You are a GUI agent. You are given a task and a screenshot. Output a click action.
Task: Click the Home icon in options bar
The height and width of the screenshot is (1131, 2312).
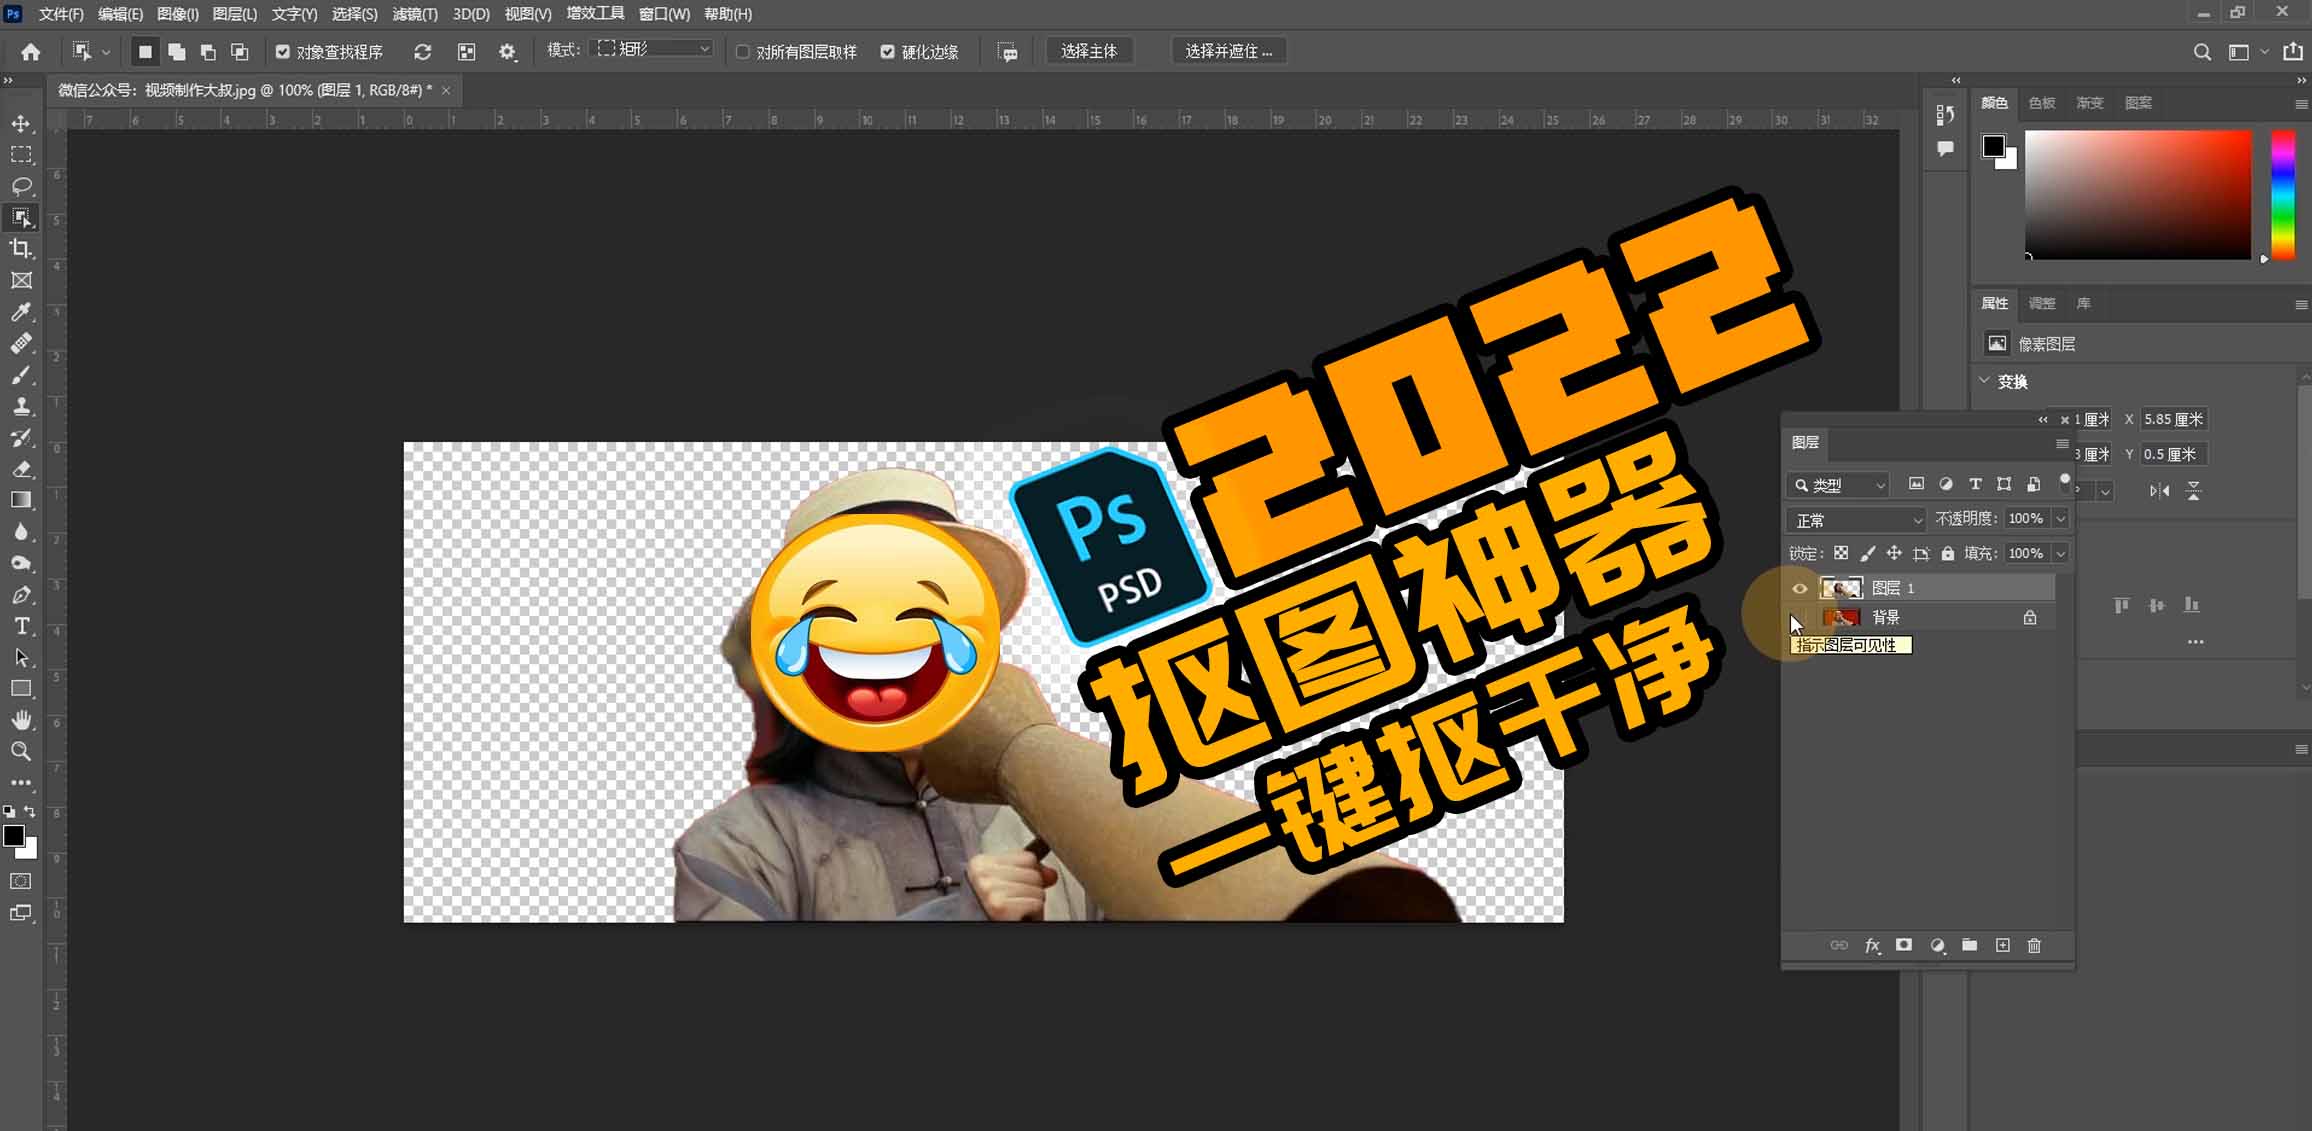point(31,51)
